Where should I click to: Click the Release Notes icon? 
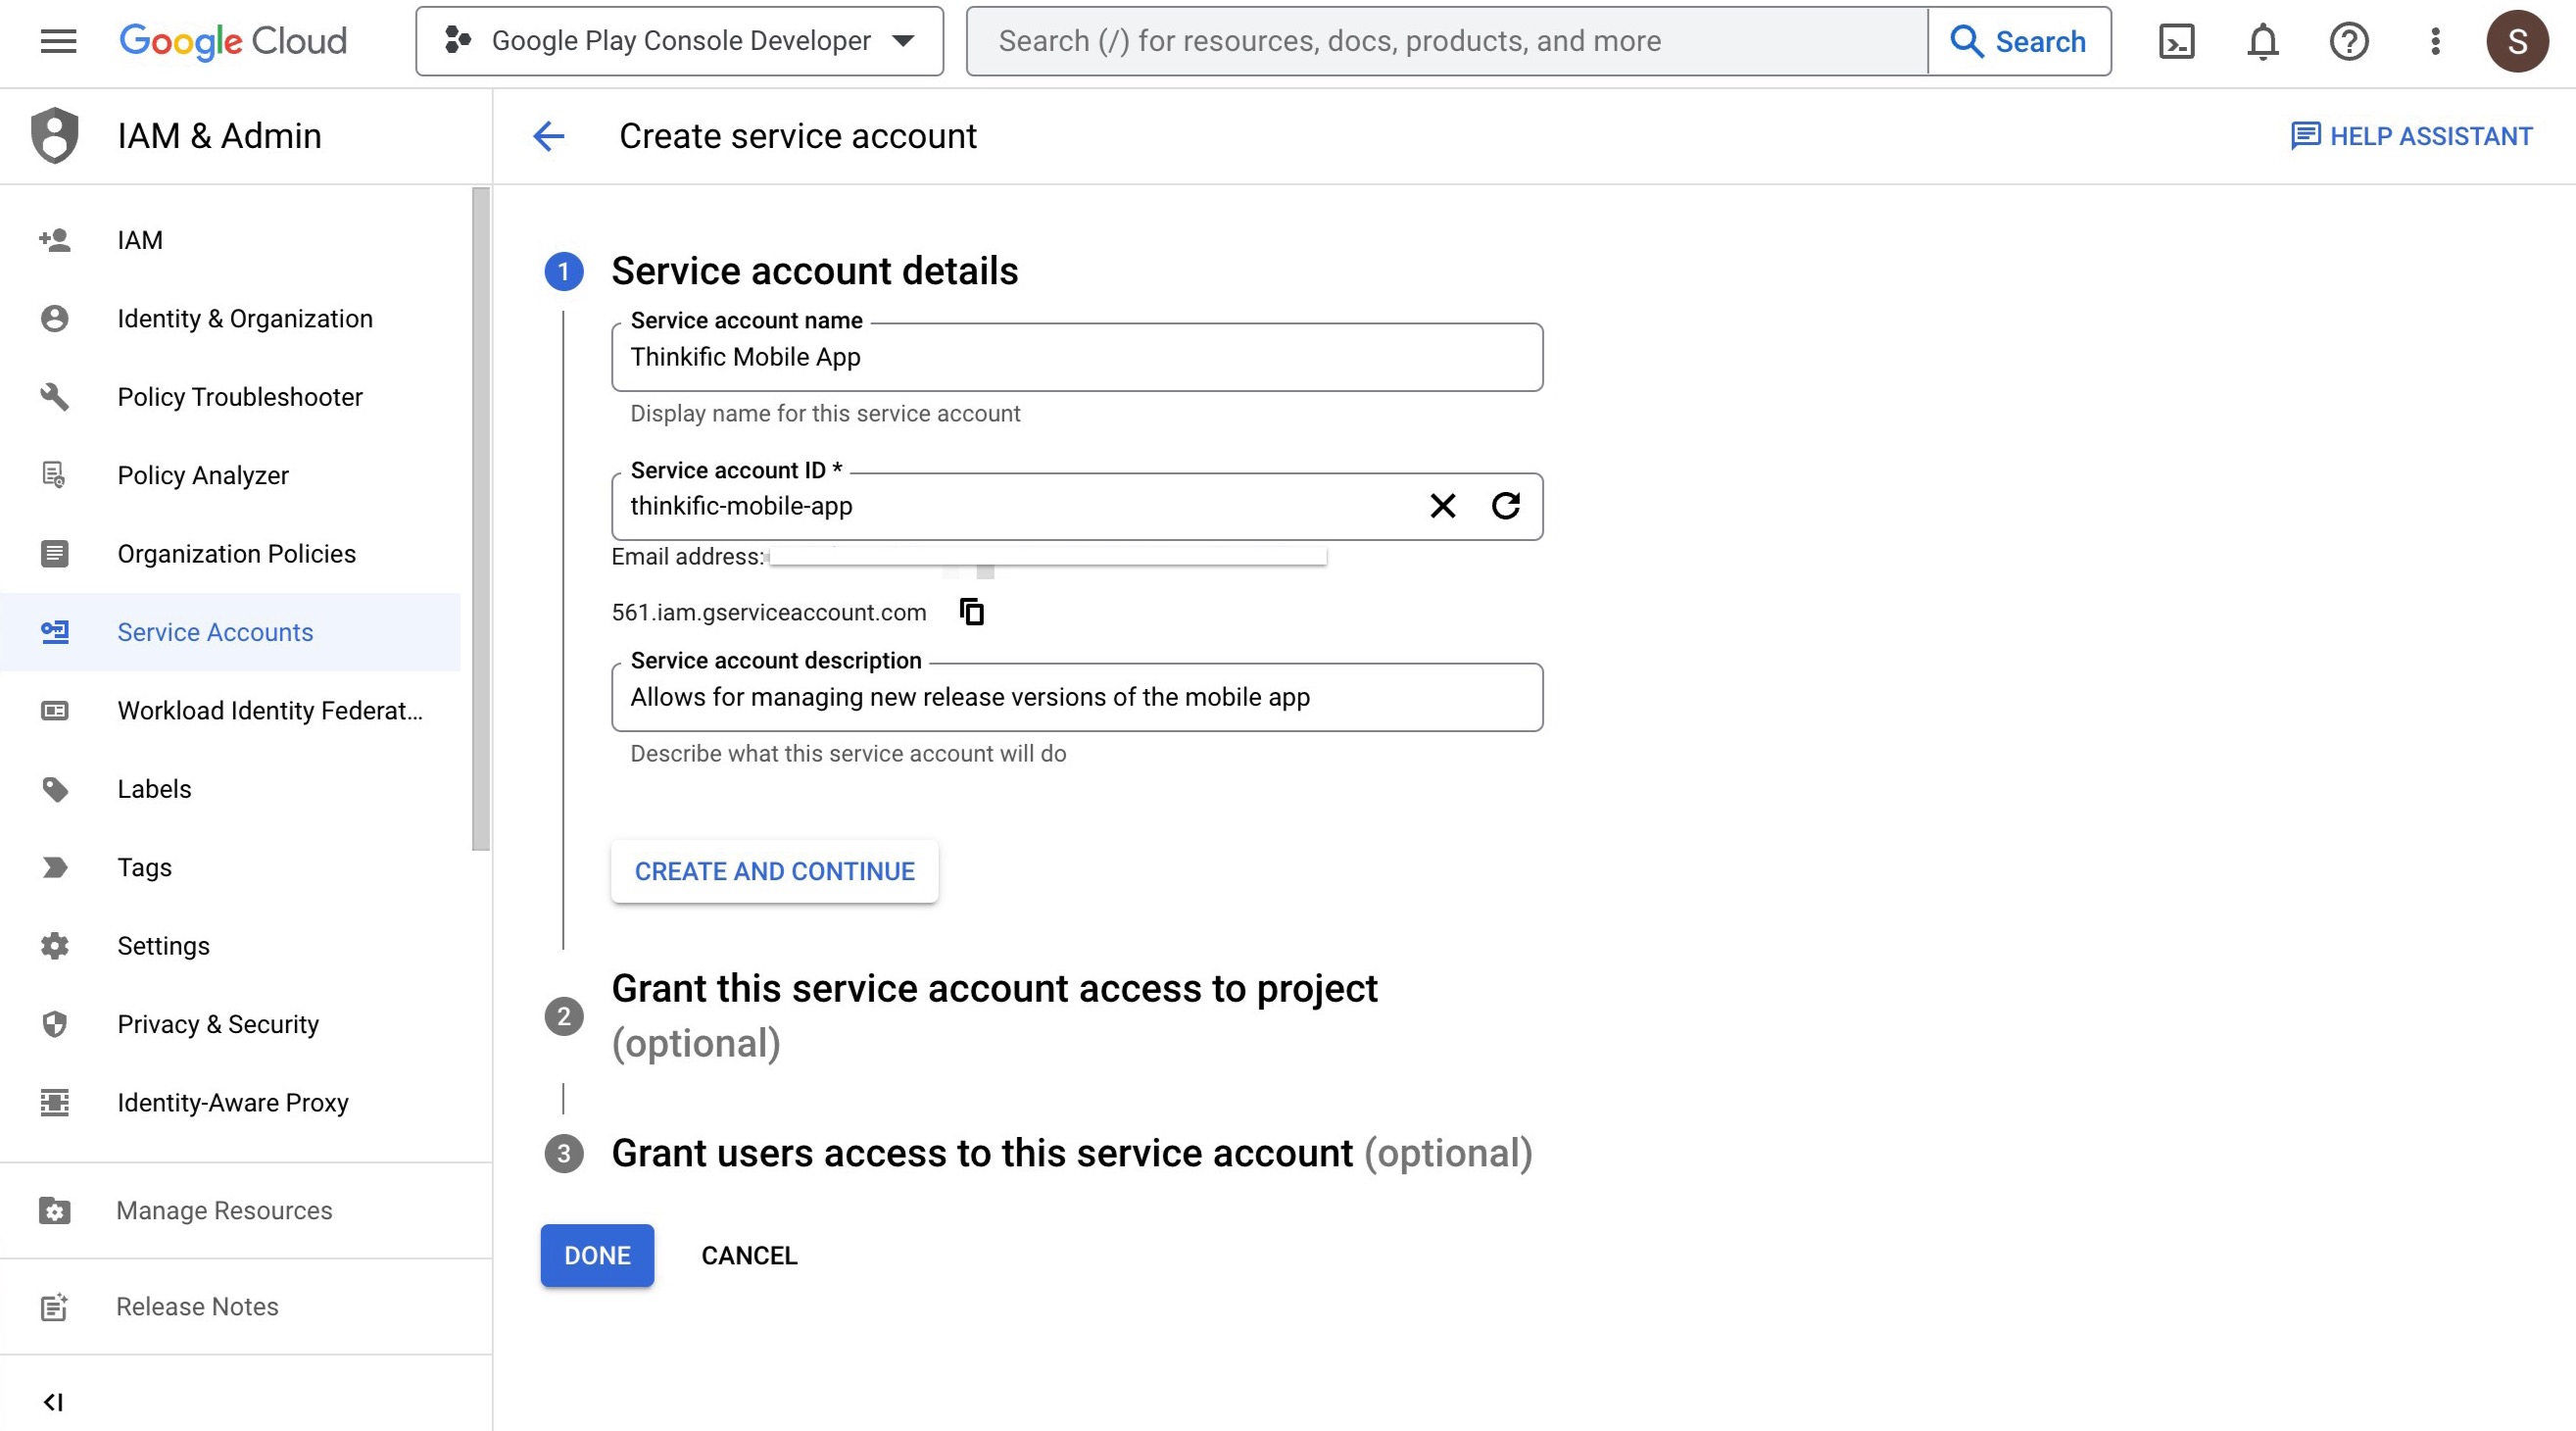pos(55,1306)
